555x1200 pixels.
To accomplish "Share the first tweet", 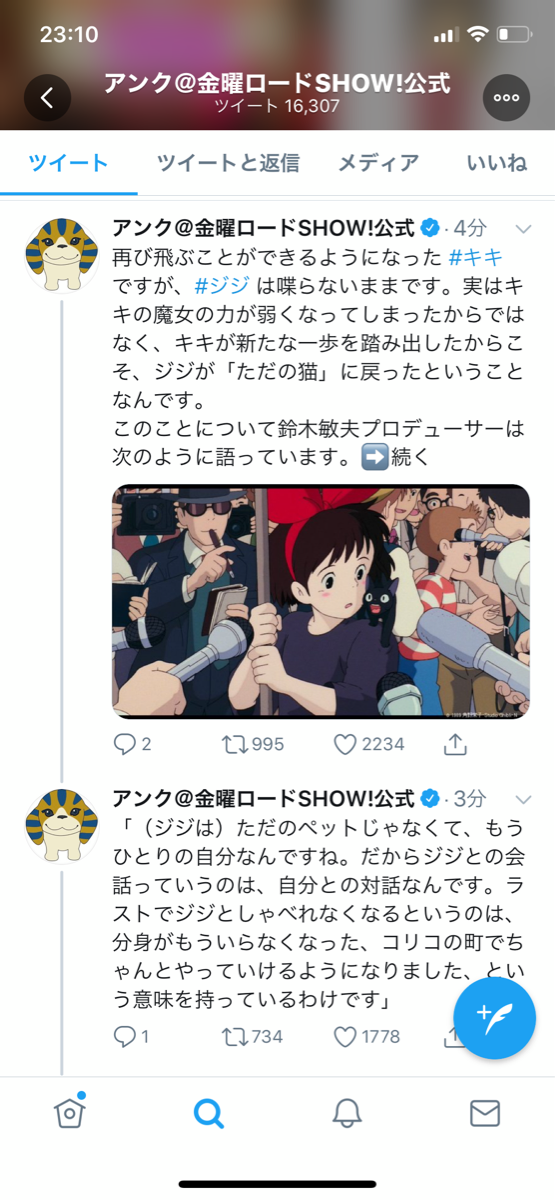I will 456,744.
